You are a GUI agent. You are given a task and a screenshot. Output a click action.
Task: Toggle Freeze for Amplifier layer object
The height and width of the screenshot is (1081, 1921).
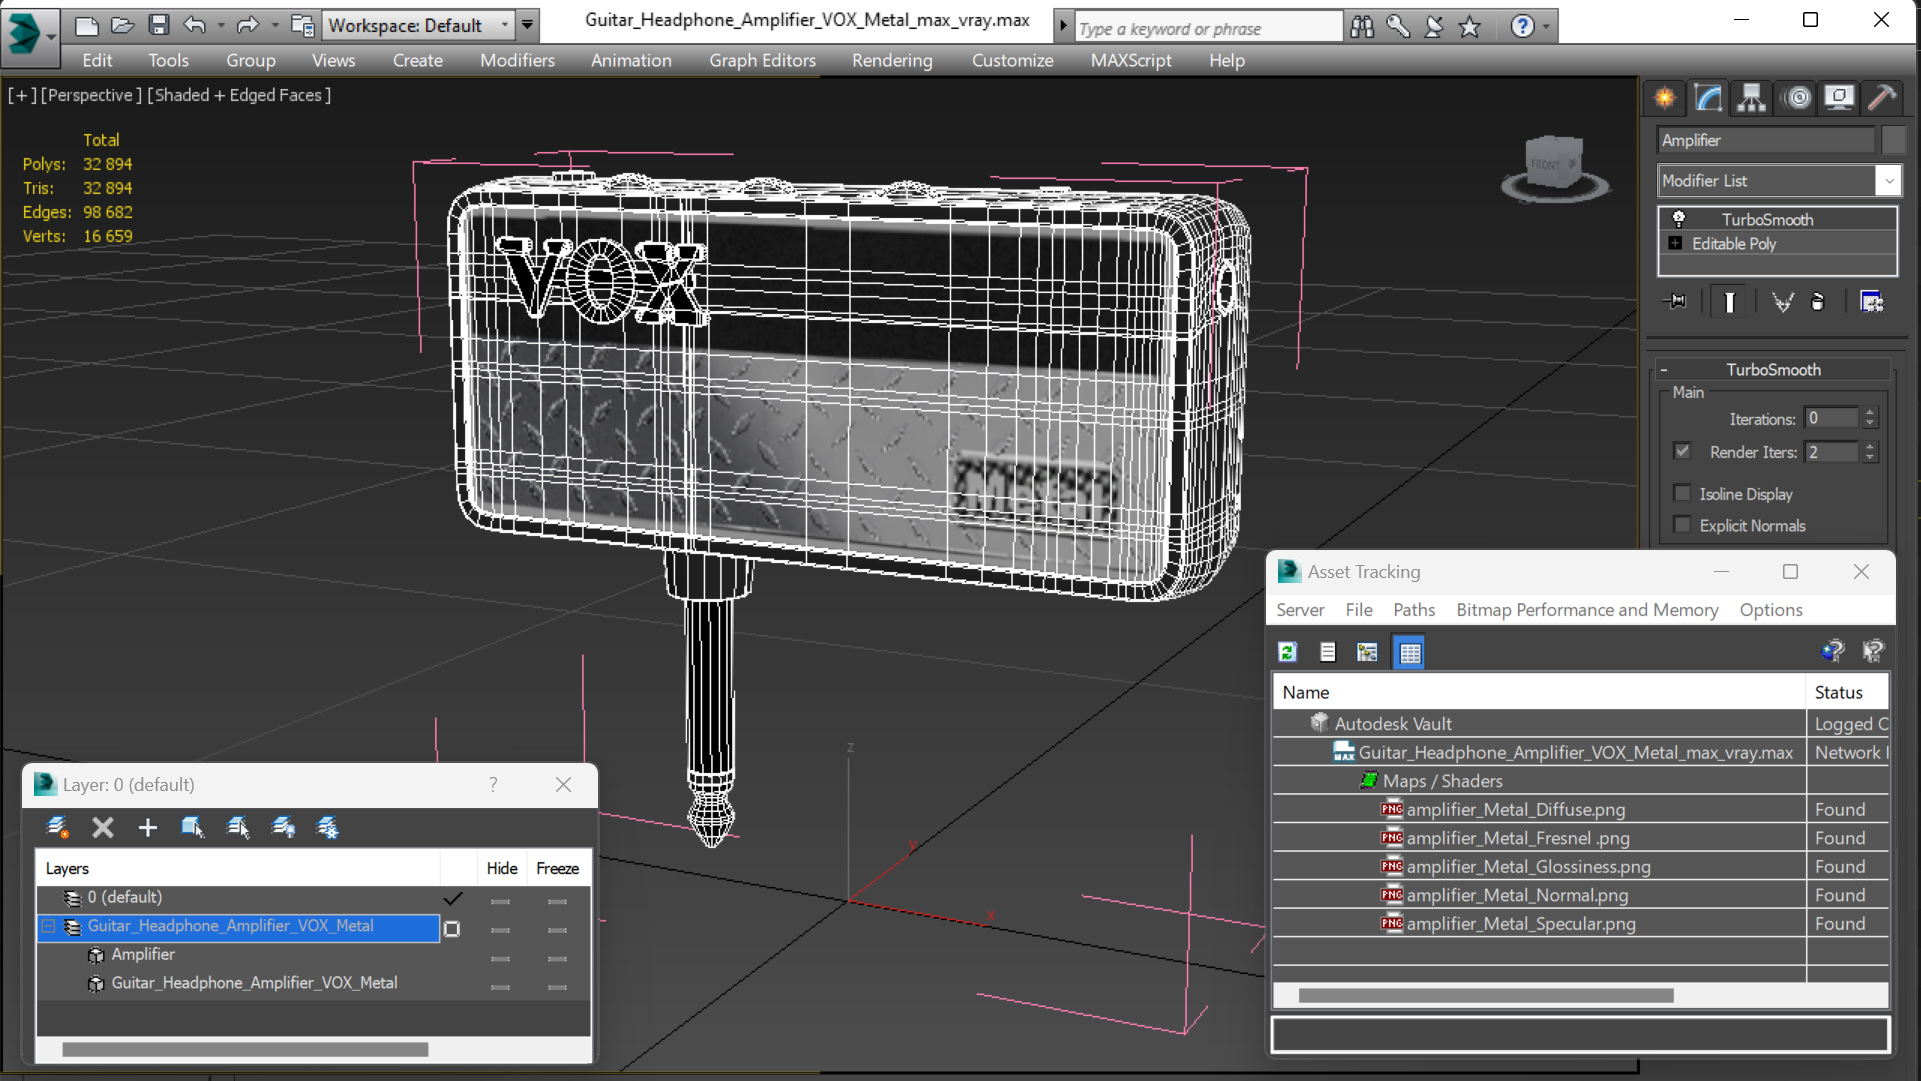coord(557,958)
